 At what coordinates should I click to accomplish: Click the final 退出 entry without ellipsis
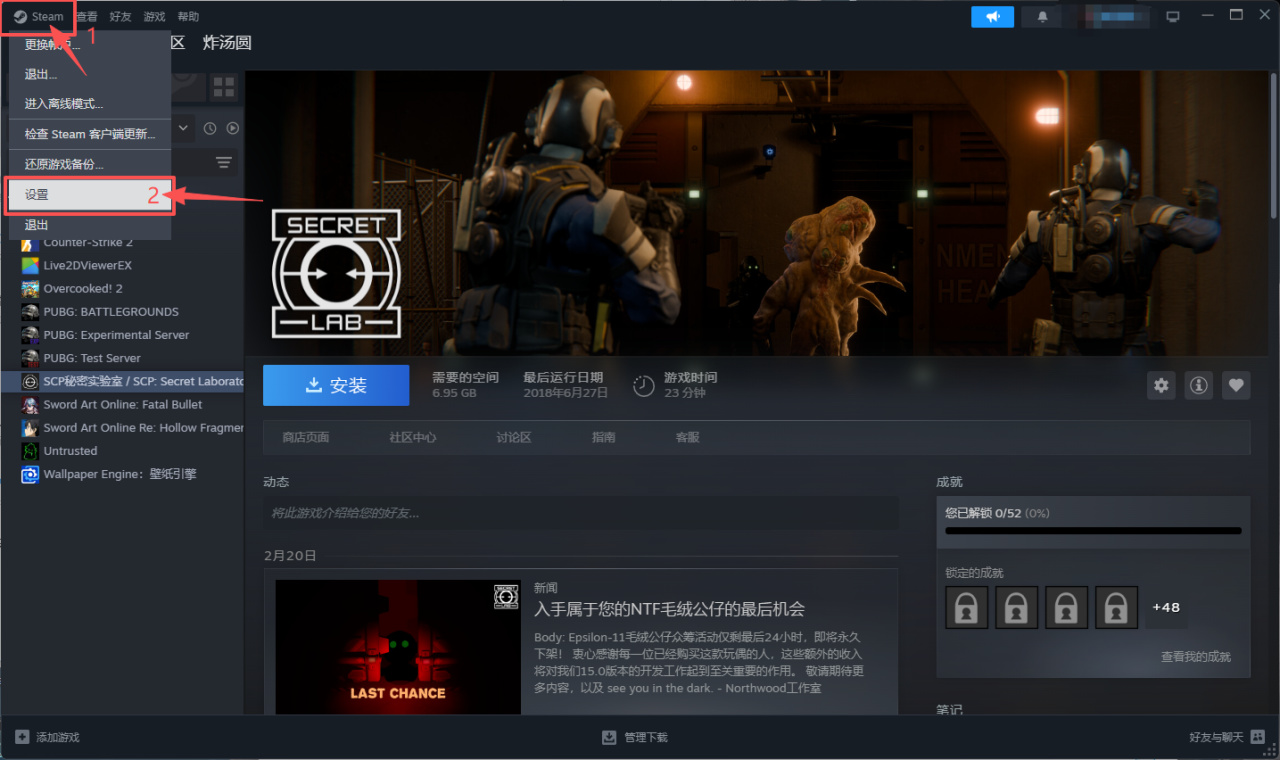[90, 225]
